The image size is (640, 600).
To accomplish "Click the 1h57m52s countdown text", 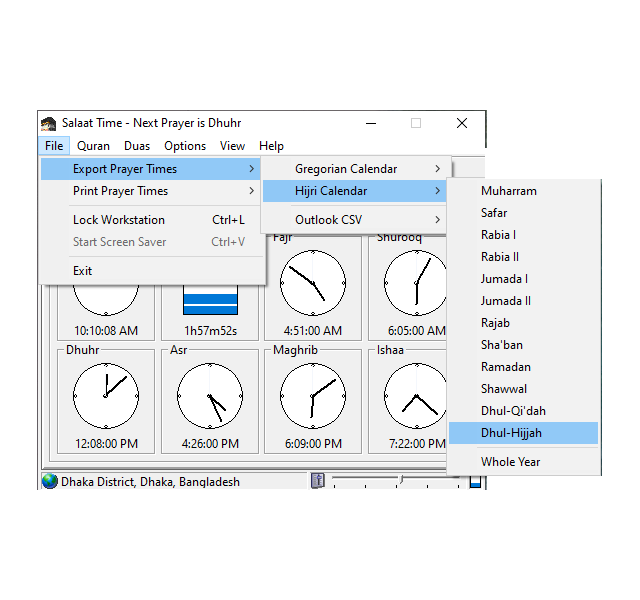I will (x=210, y=331).
